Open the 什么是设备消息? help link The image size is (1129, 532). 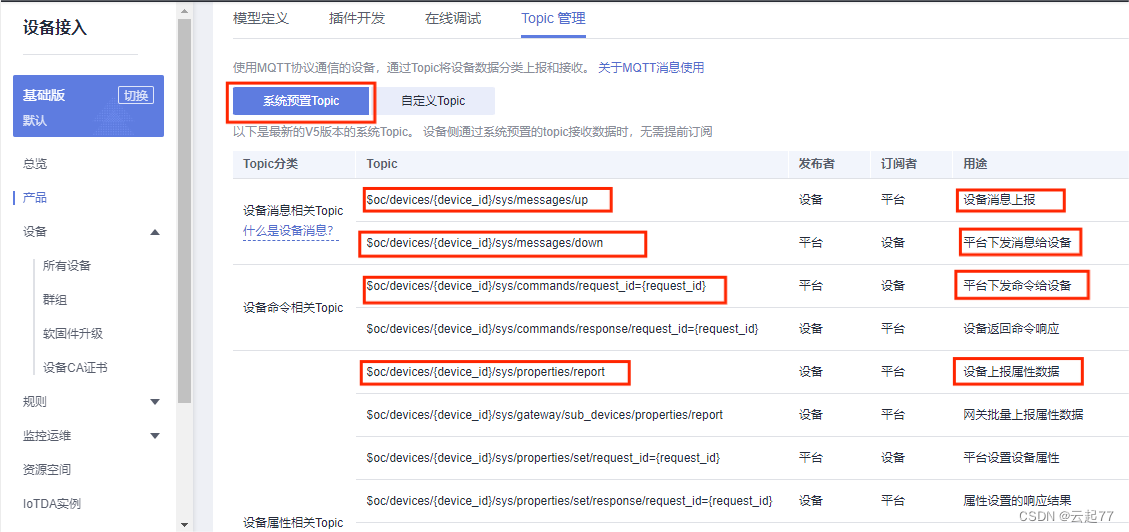click(x=291, y=231)
